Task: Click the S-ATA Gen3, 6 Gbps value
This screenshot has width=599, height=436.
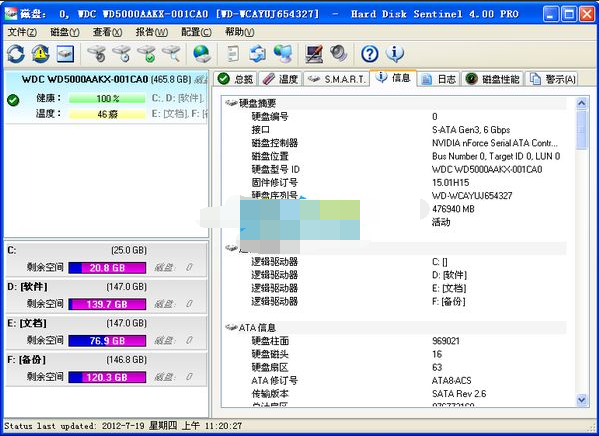Action: click(471, 130)
